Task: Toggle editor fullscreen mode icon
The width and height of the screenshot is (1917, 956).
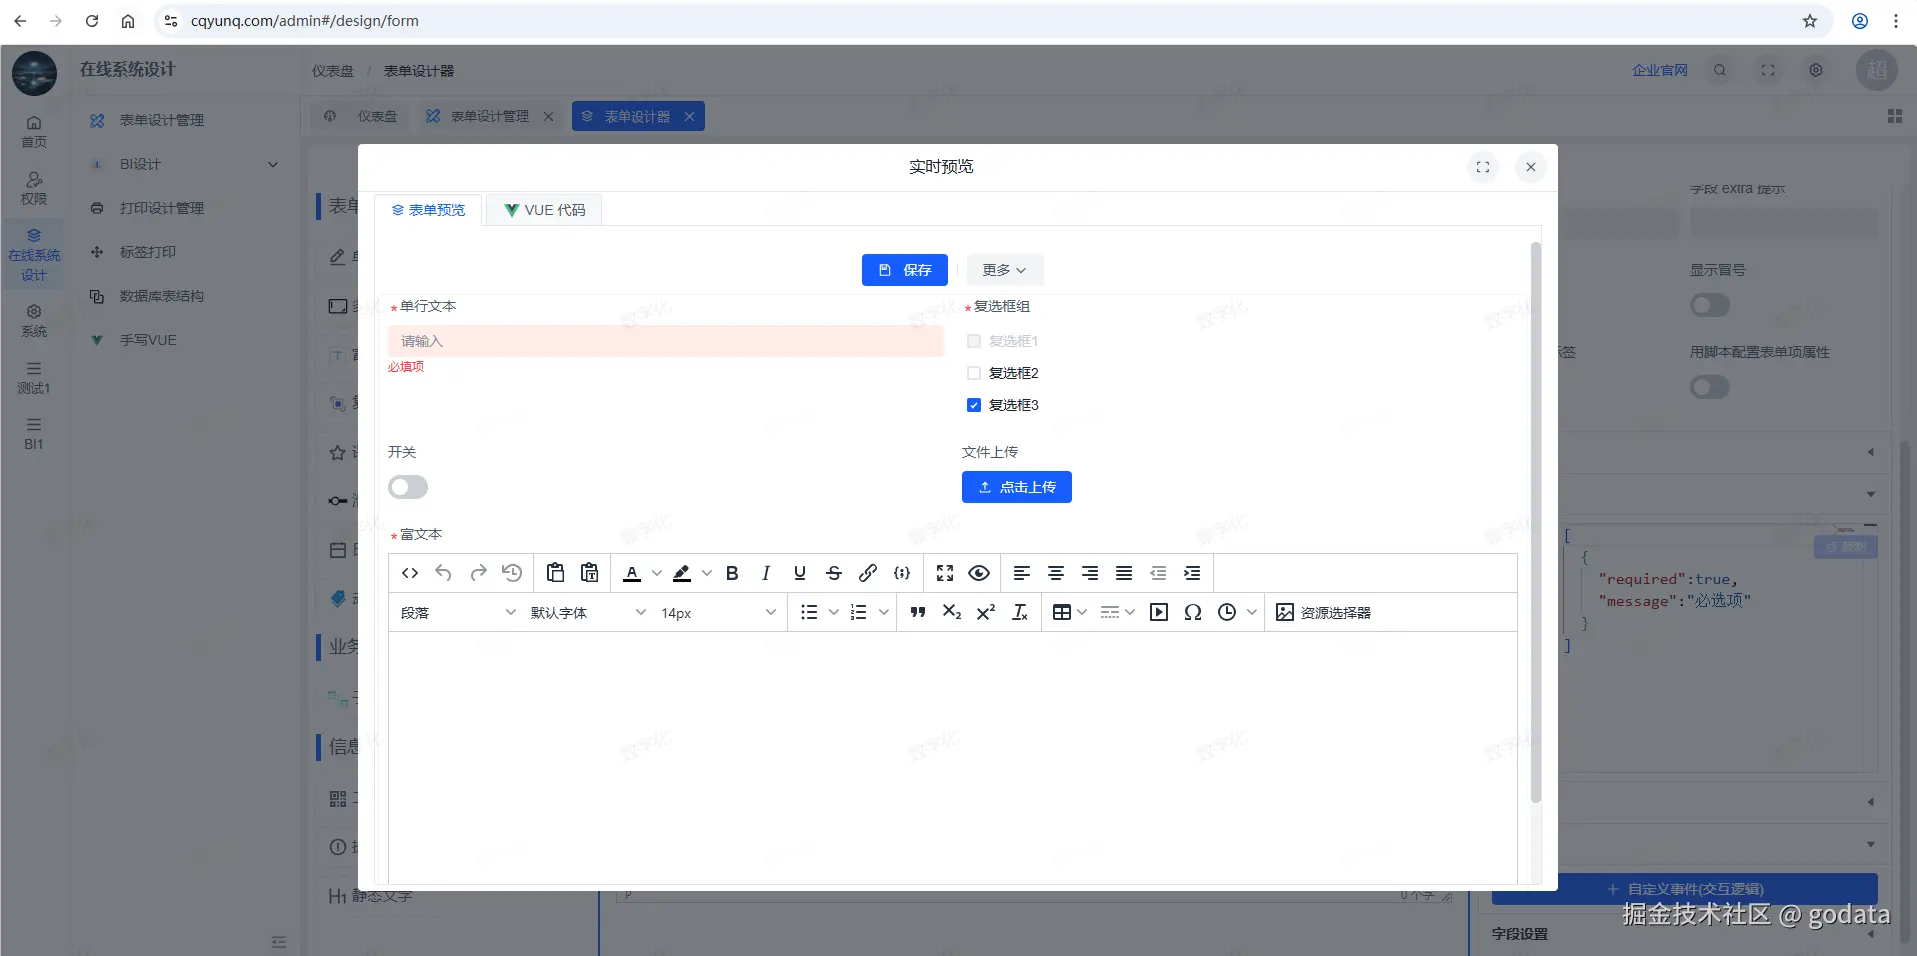Action: [945, 573]
